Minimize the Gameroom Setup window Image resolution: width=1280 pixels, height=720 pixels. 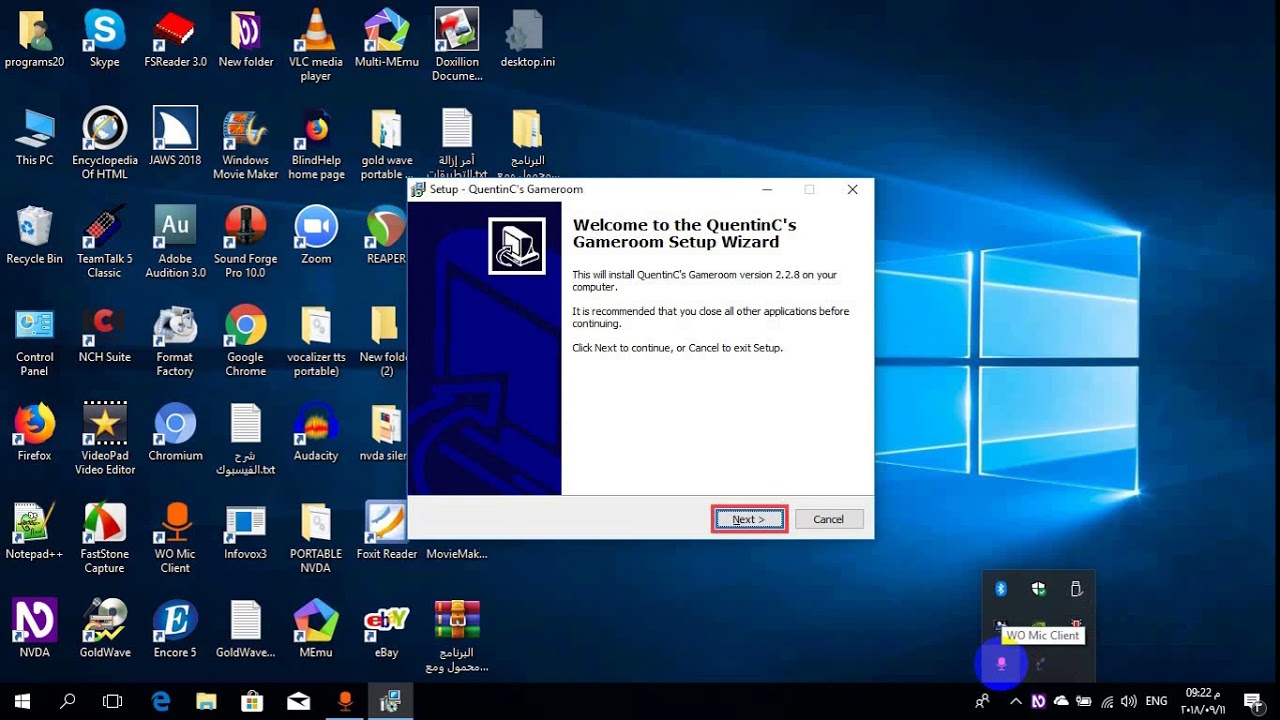[x=767, y=189]
